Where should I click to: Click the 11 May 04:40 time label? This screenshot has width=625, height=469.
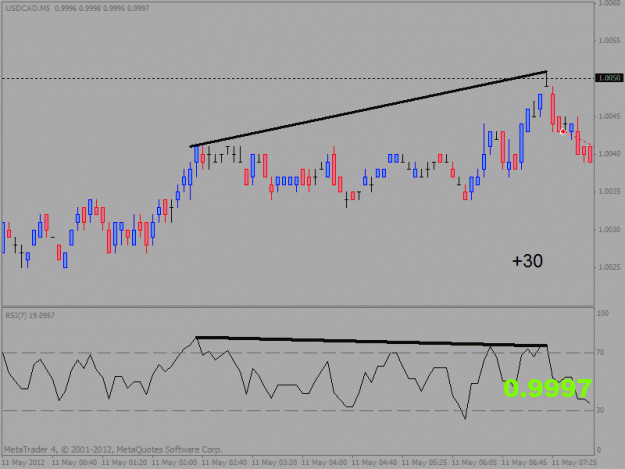coord(374,463)
